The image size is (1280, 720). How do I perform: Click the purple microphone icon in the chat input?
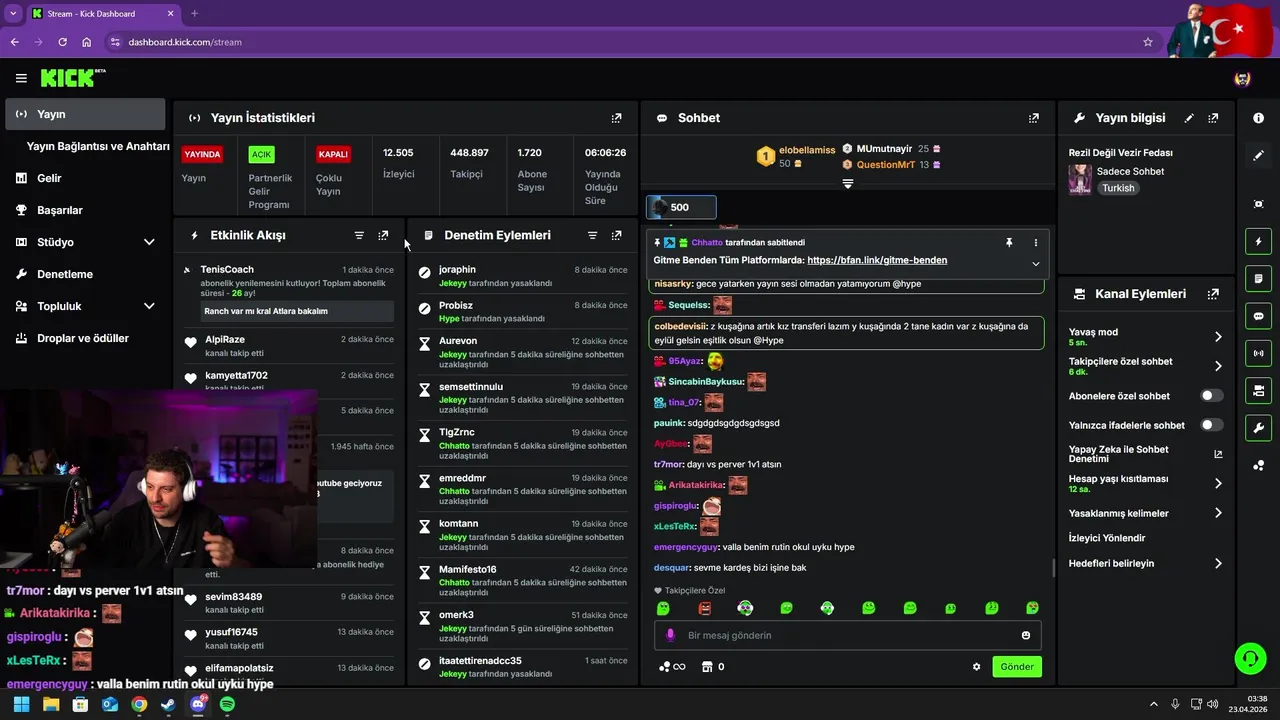670,635
